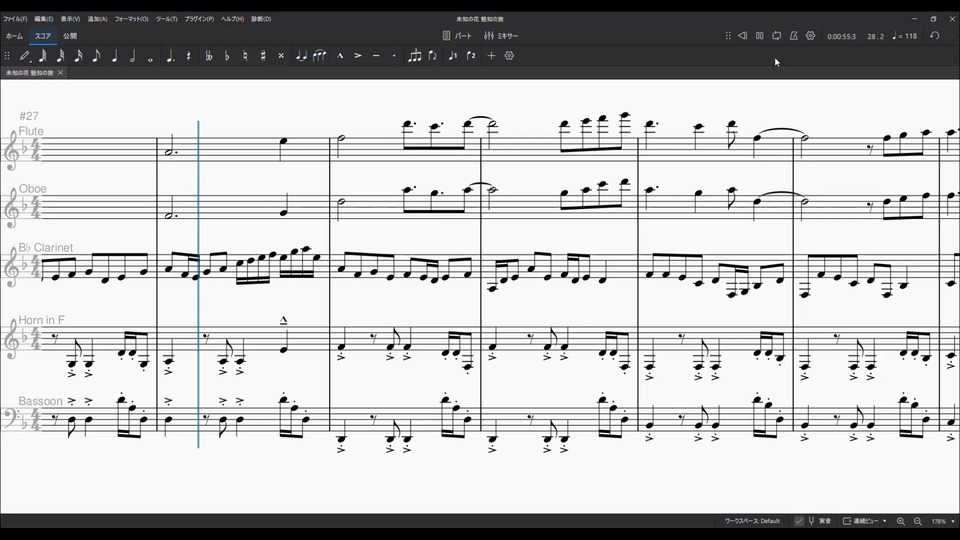Select the 32nd note duration

click(x=60, y=56)
